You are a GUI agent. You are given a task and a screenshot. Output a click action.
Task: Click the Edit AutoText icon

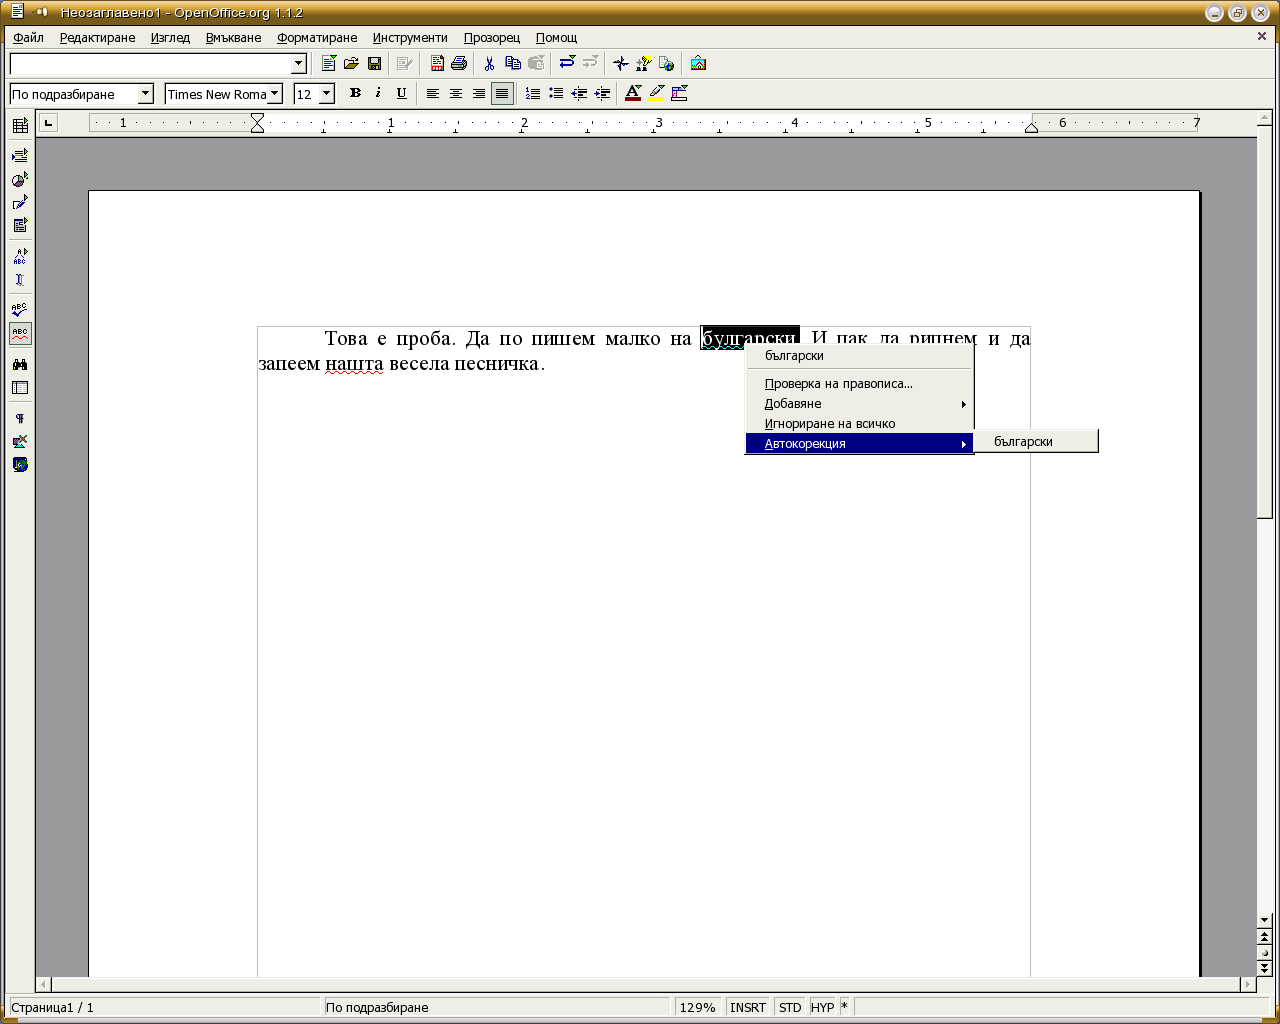click(20, 257)
